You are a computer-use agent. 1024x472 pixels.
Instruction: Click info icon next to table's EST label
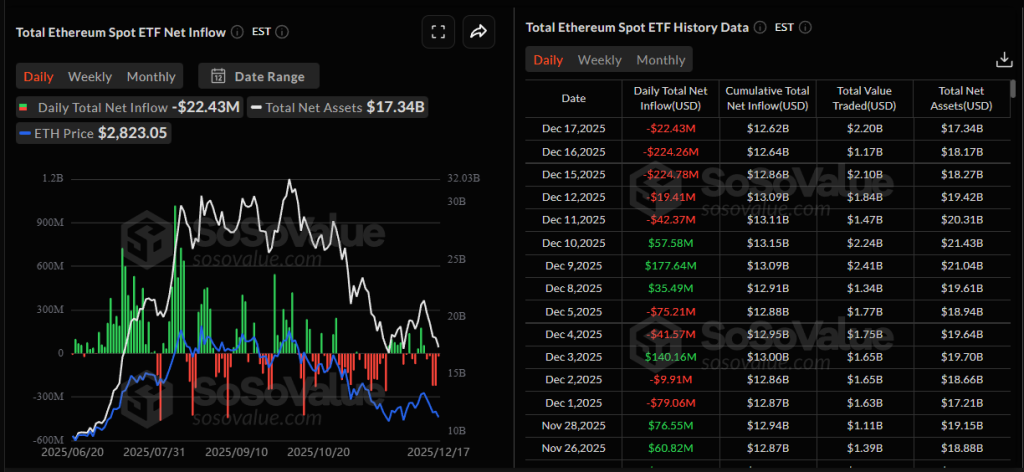pos(806,28)
